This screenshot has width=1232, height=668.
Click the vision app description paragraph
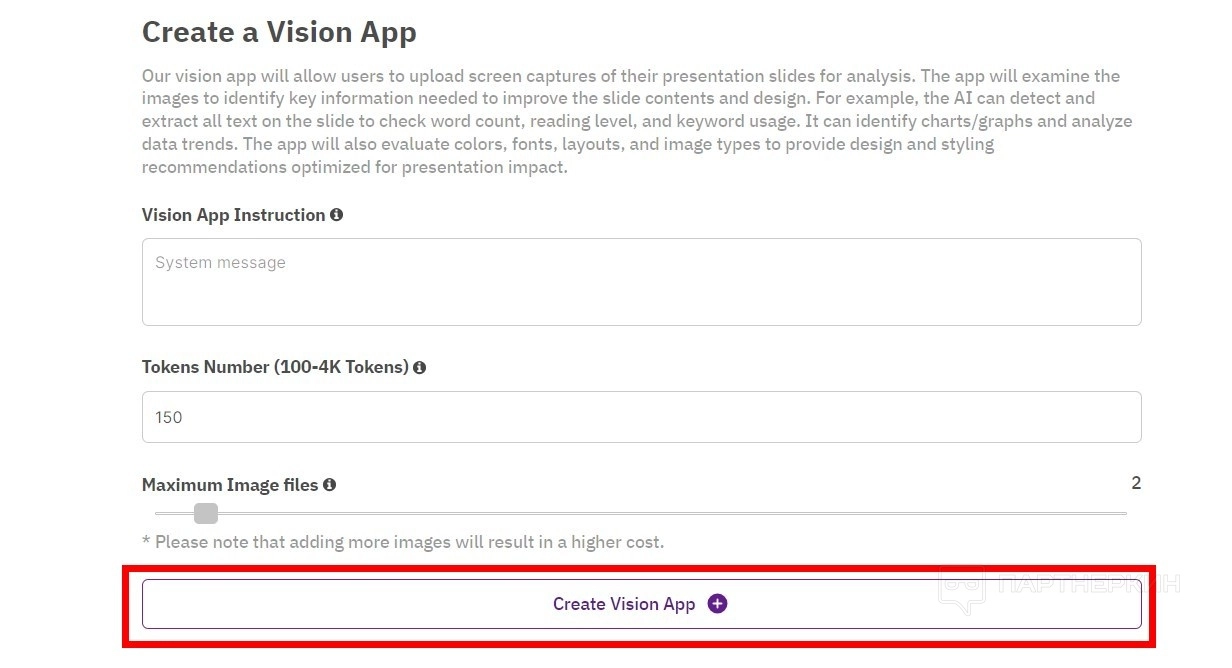[636, 121]
